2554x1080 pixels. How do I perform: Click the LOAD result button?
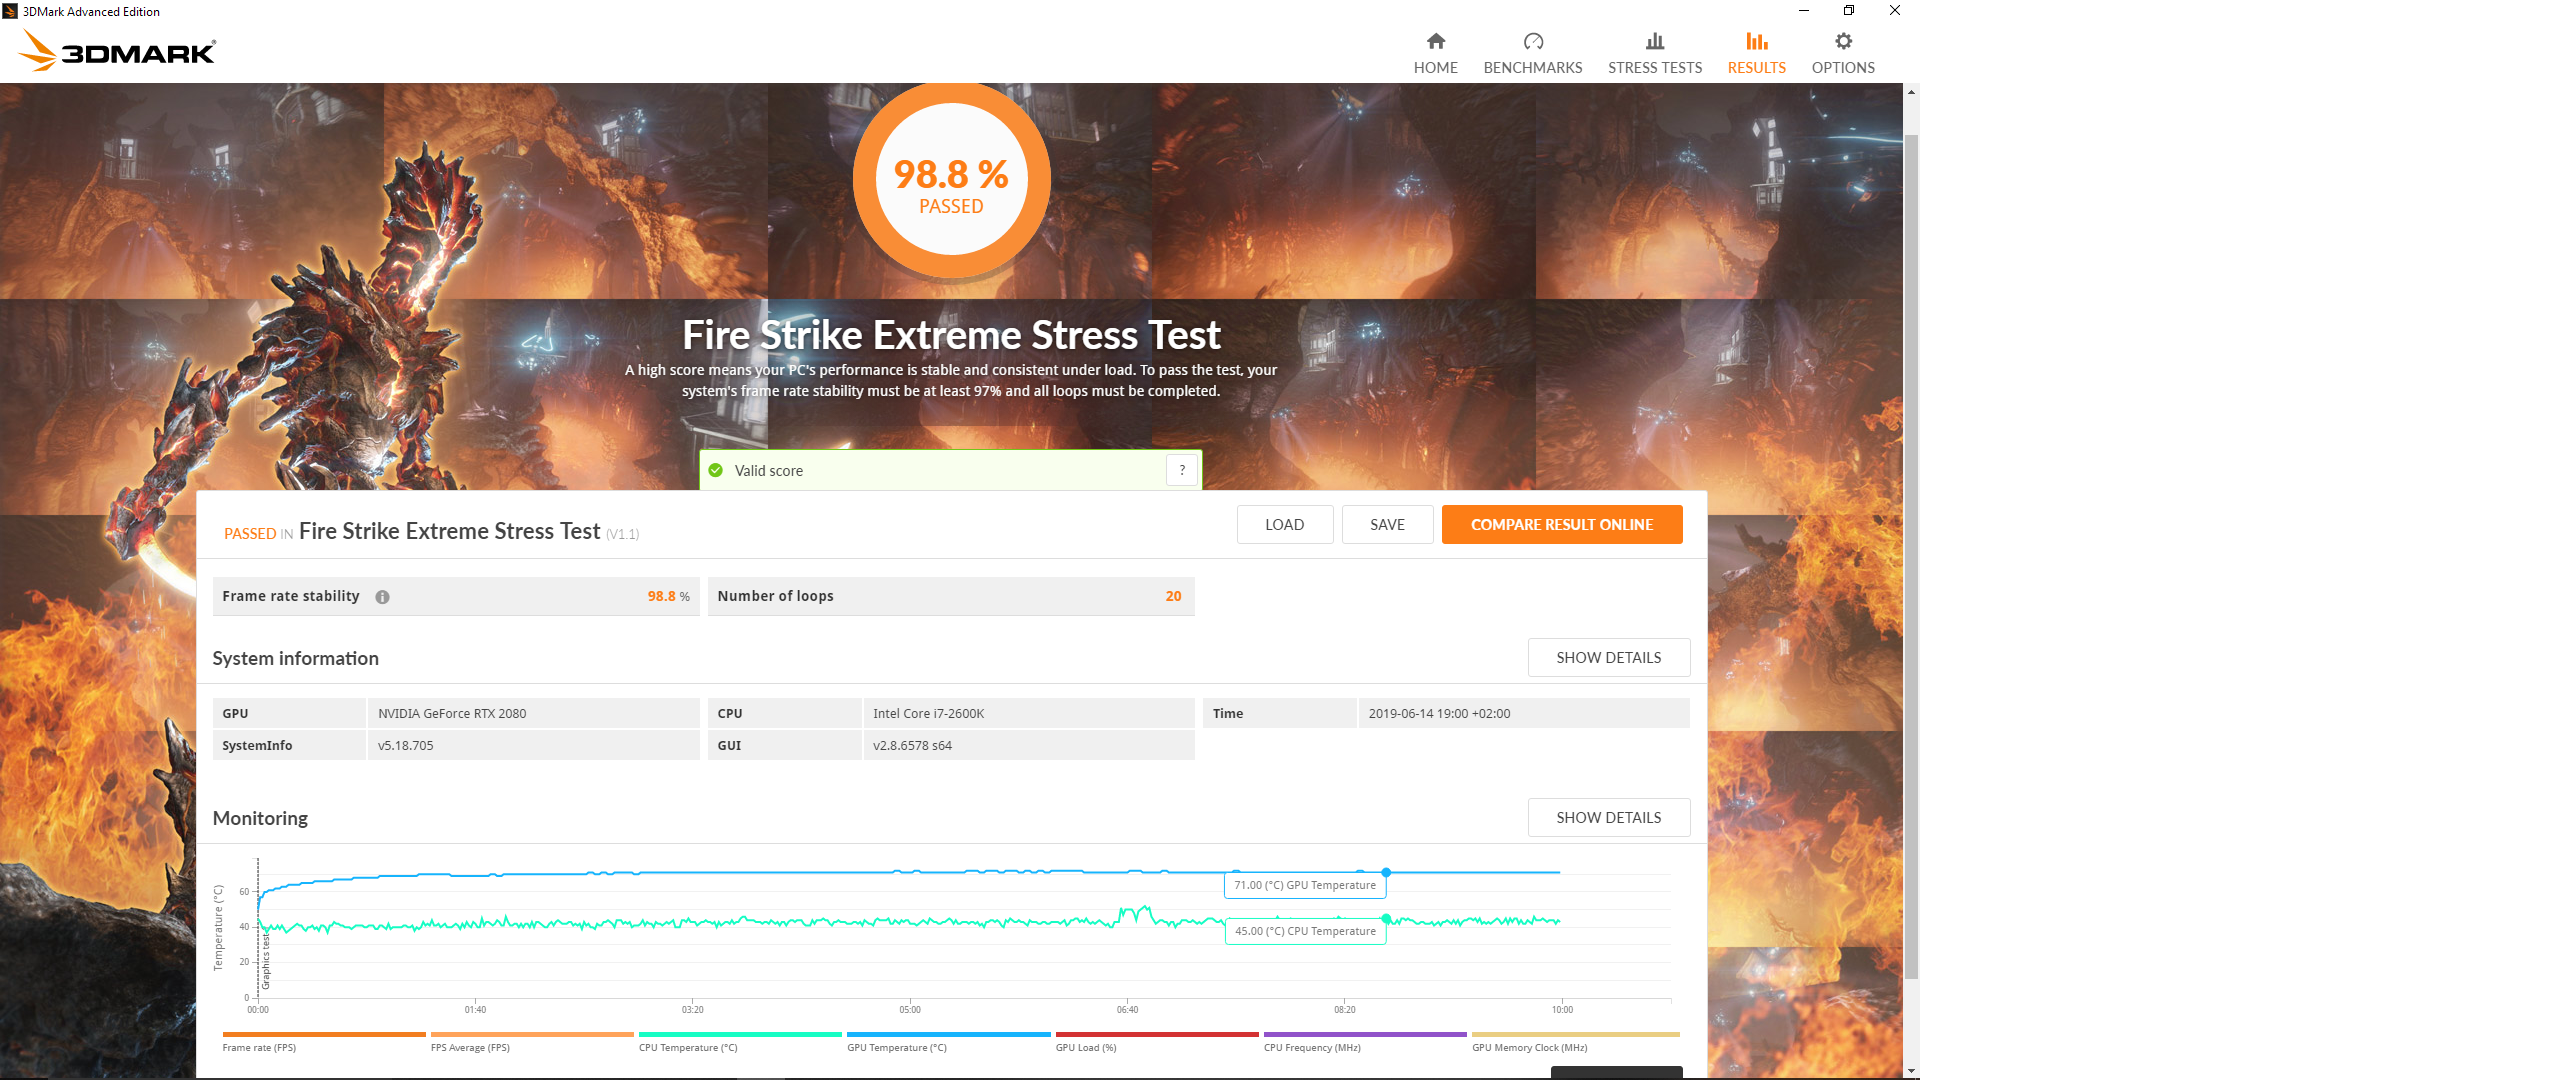(1283, 525)
